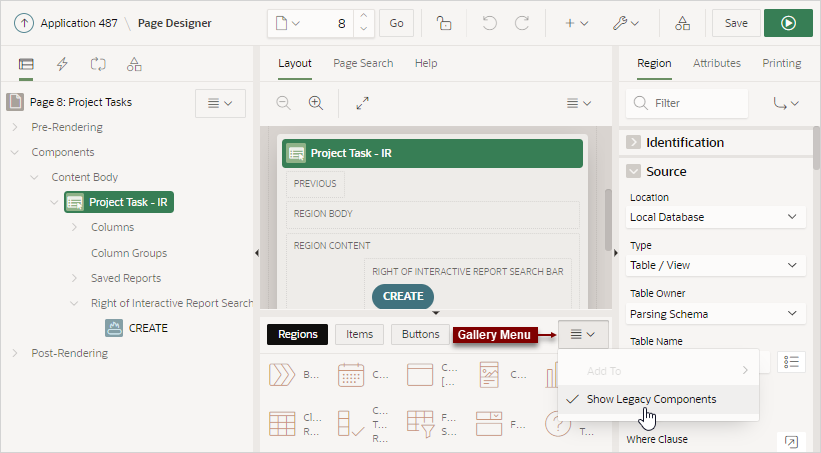Collapse the left pane with the splitter arrow
This screenshot has height=453, width=821.
tap(257, 253)
